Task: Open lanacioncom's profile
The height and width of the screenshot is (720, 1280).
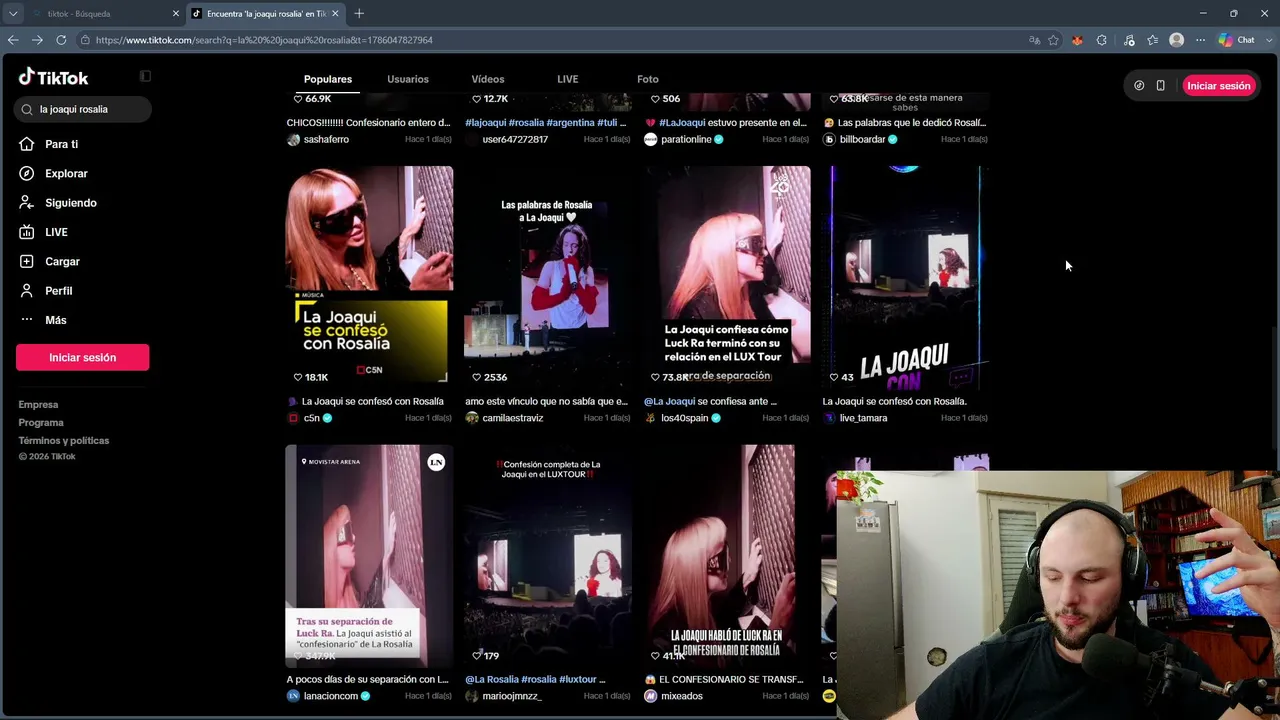Action: [x=330, y=696]
